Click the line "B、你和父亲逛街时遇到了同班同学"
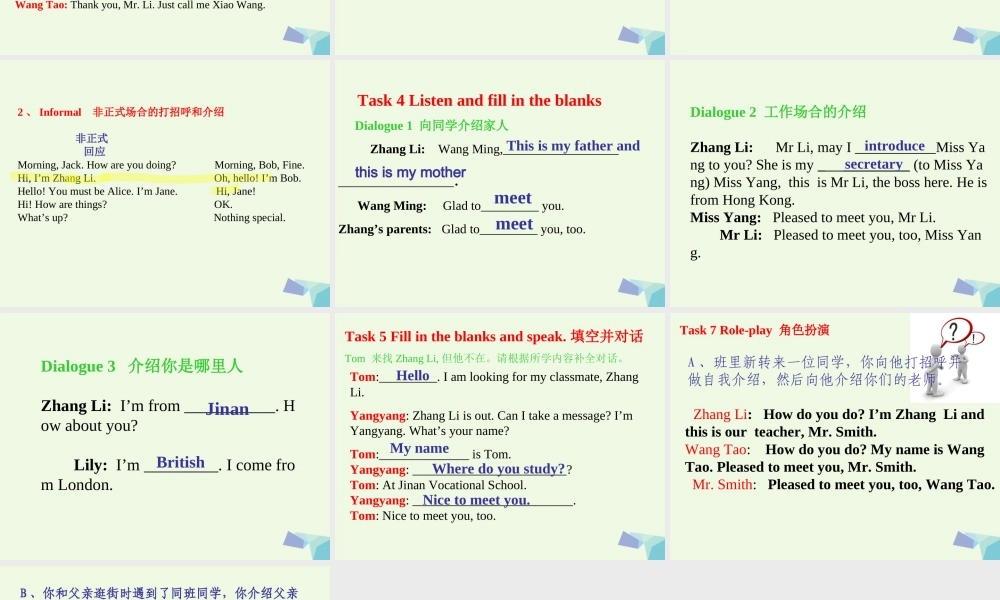This screenshot has width=1000, height=600. [x=159, y=593]
